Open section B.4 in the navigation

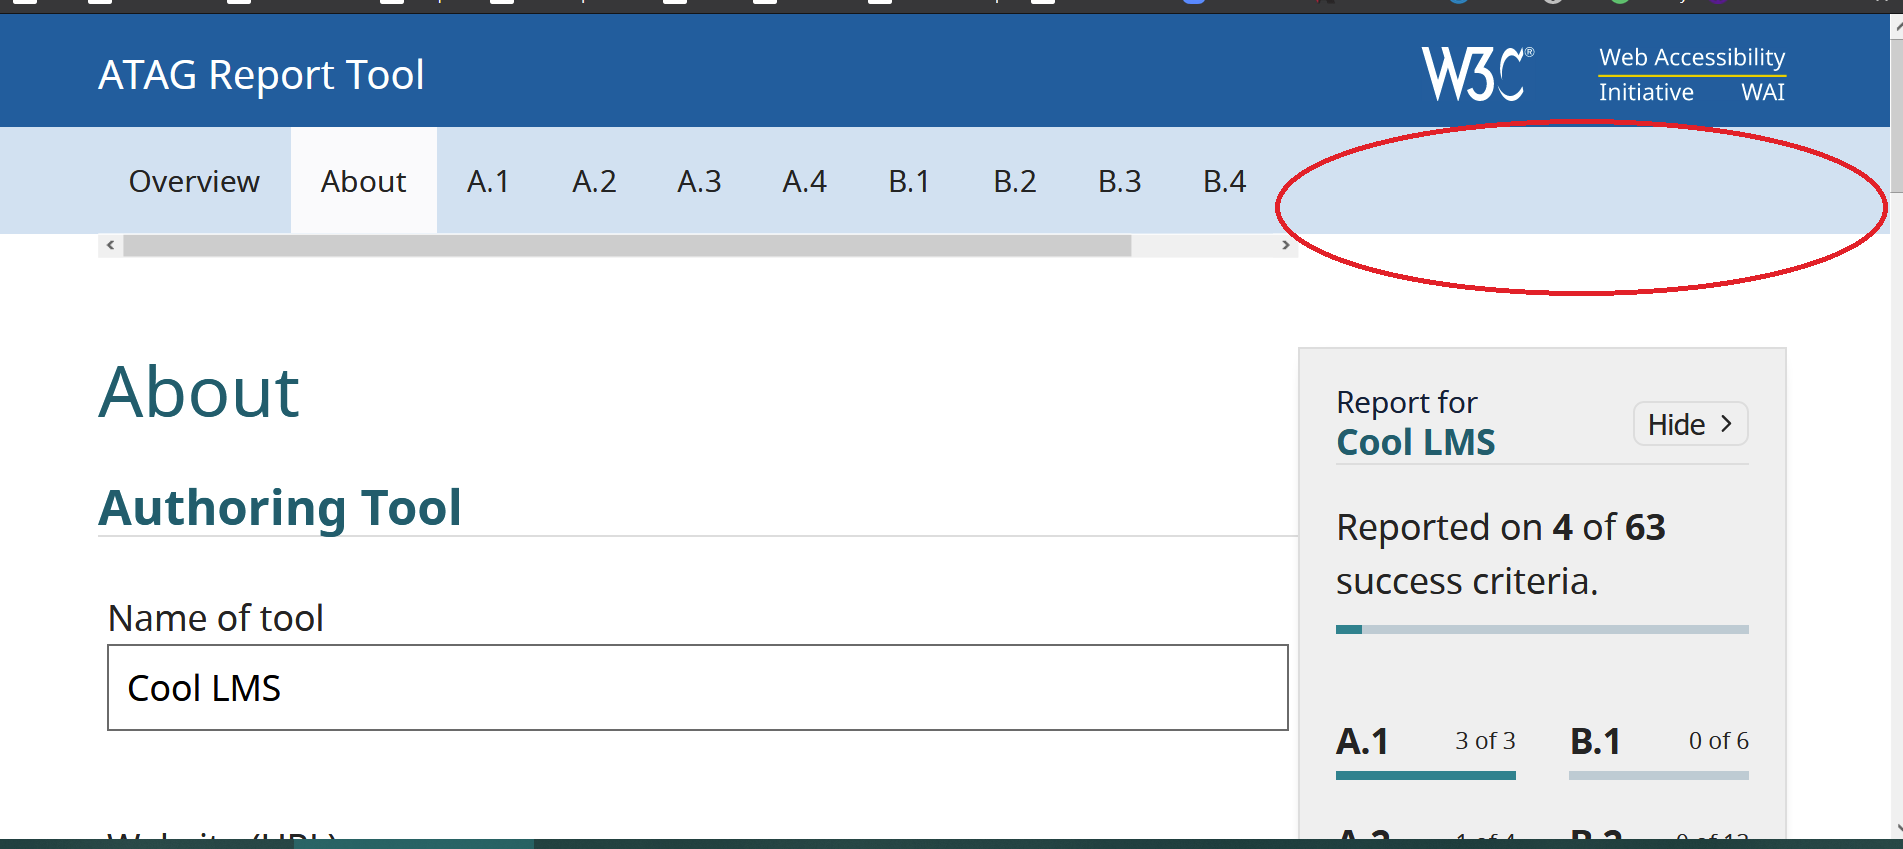tap(1225, 181)
